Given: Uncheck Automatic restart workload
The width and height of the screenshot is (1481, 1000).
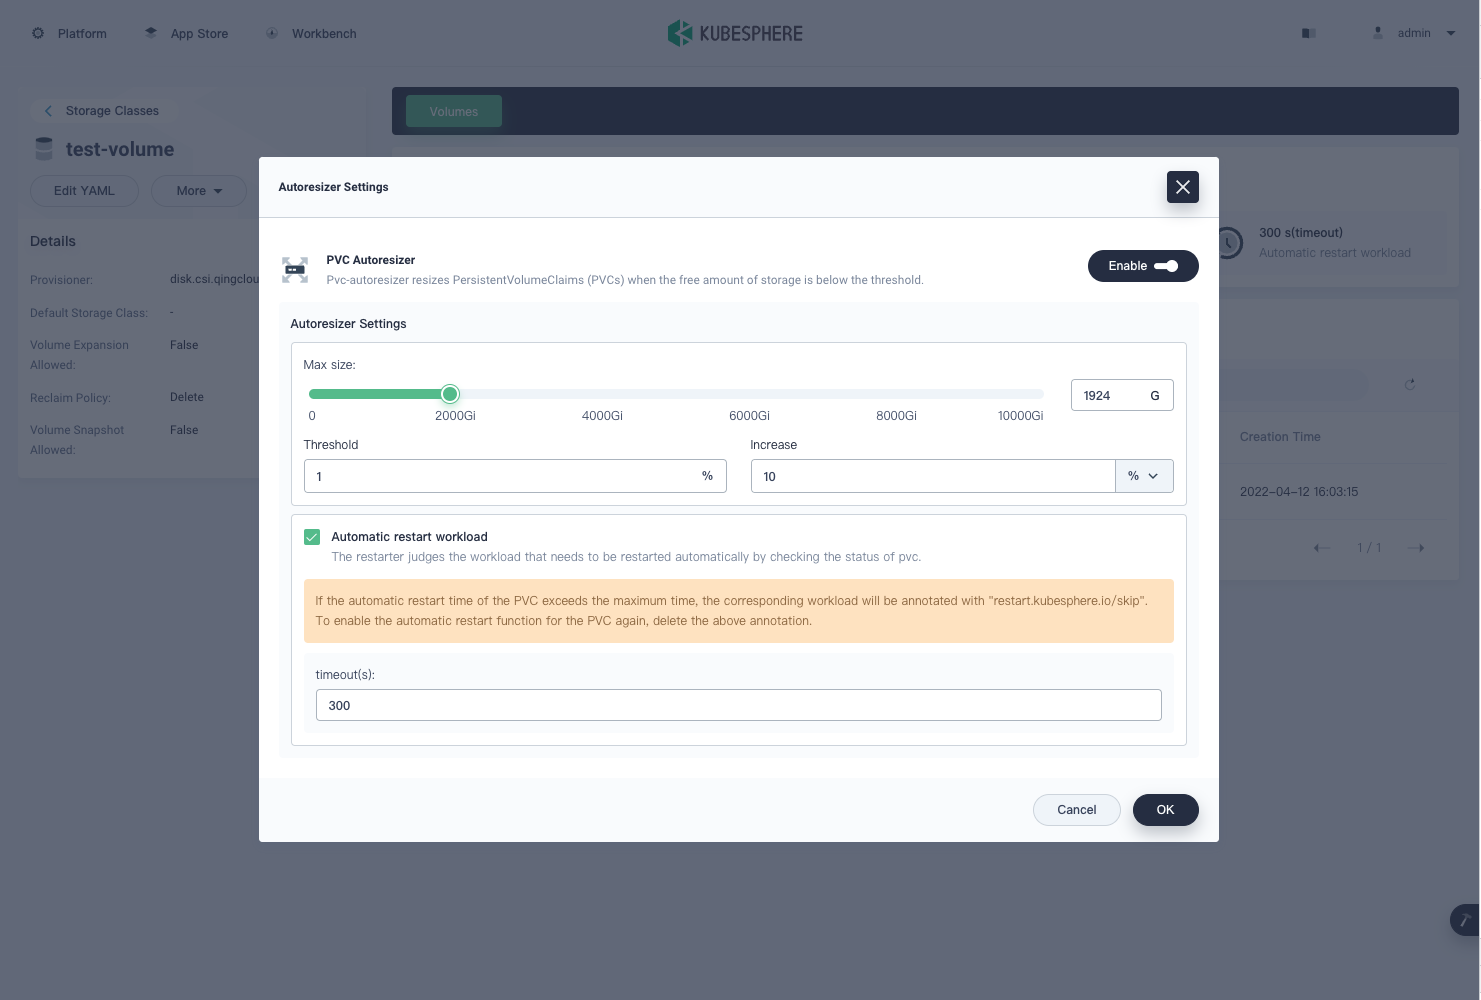Looking at the screenshot, I should (x=312, y=537).
